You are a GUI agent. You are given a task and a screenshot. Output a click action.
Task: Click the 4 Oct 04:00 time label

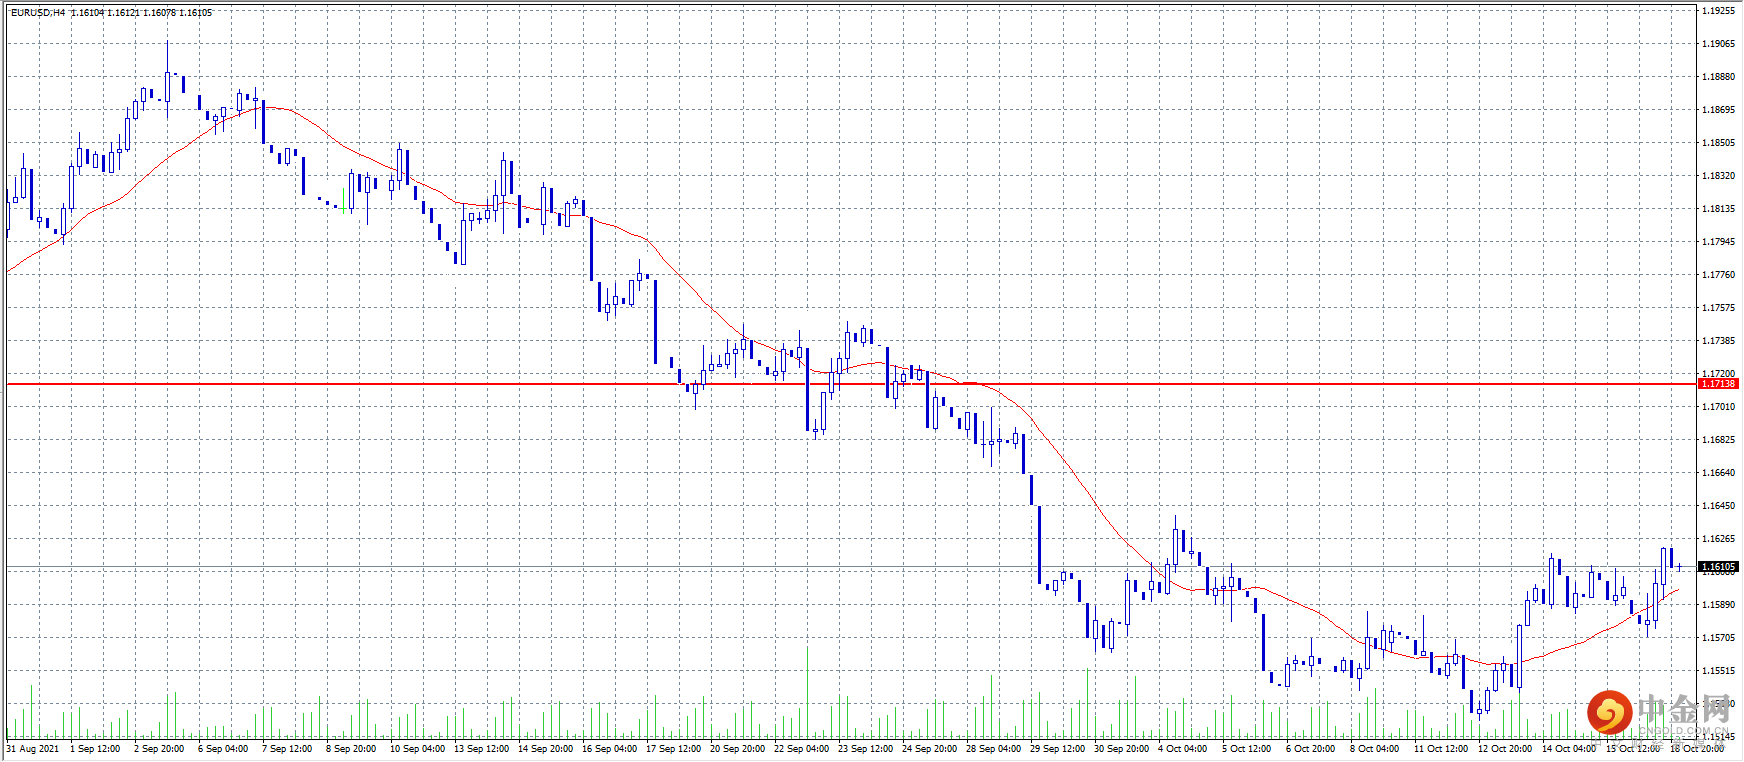pyautogui.click(x=1183, y=749)
